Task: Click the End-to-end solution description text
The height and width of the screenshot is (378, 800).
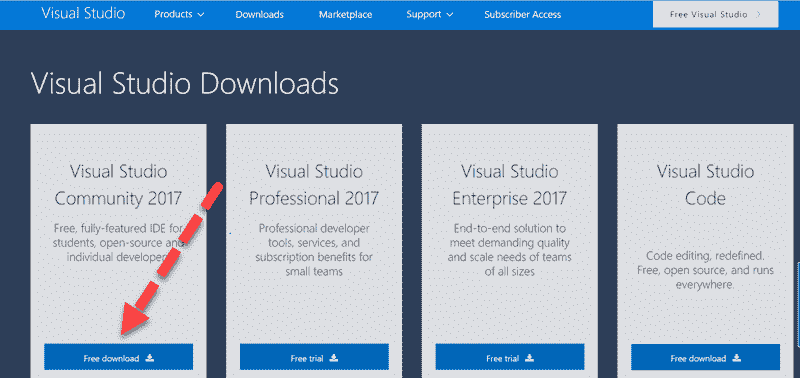Action: point(510,250)
